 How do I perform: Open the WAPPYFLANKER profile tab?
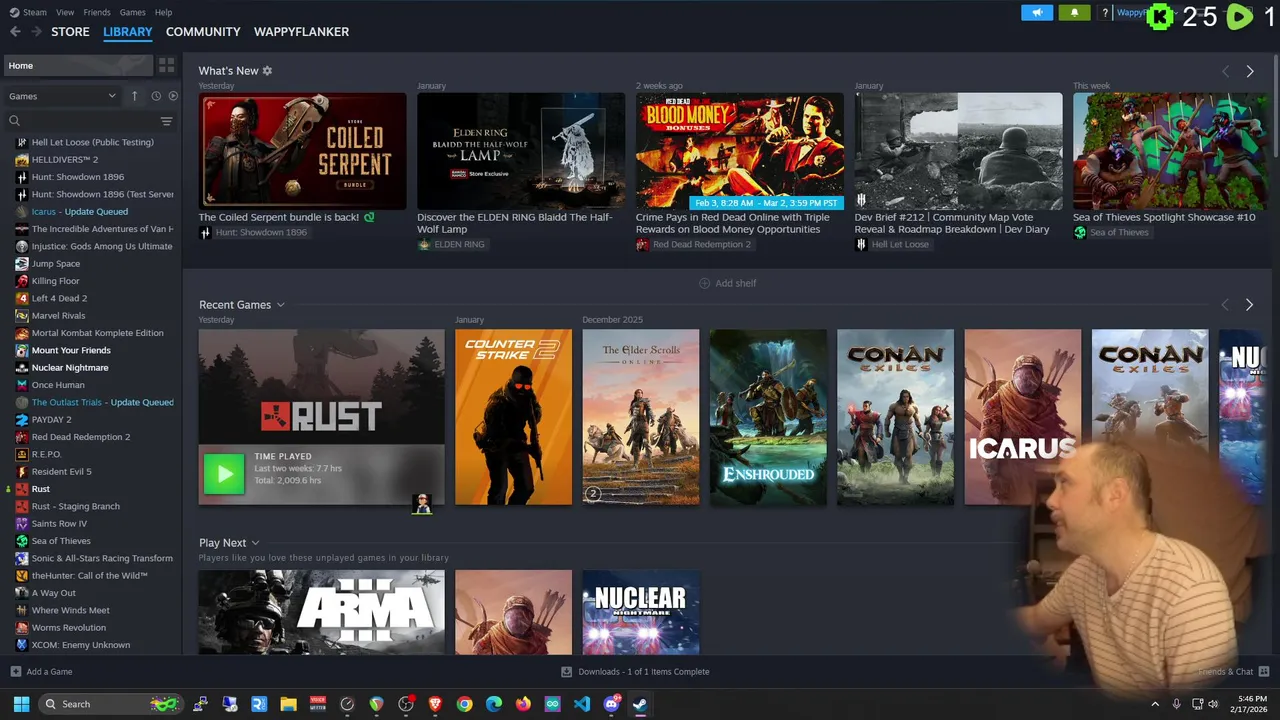coord(301,32)
